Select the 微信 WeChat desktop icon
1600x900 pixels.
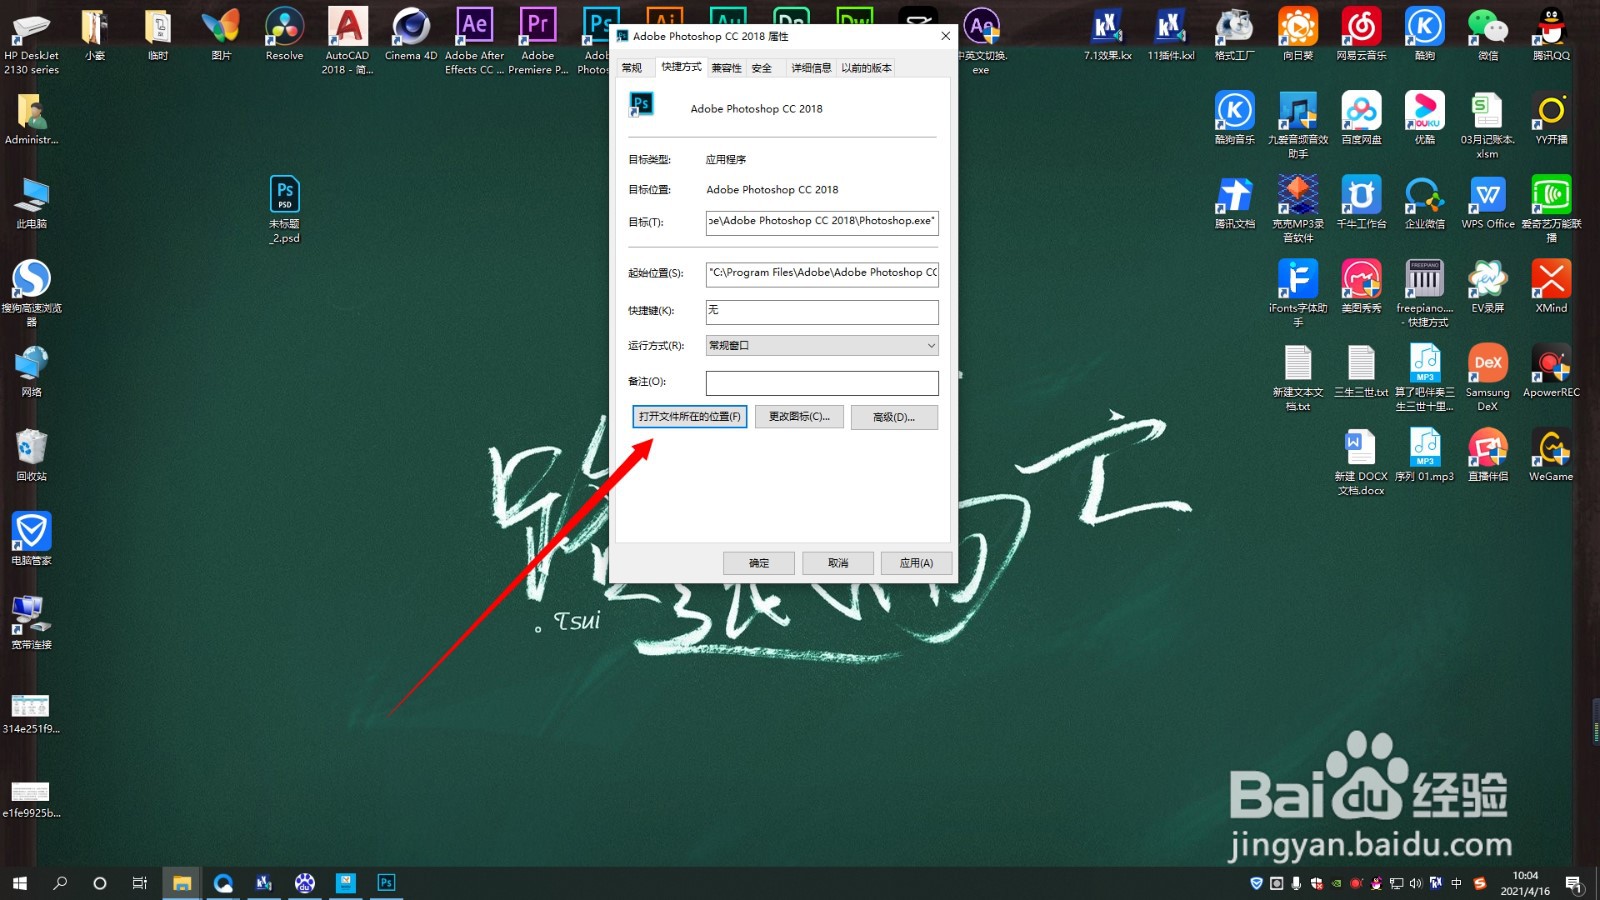point(1488,36)
